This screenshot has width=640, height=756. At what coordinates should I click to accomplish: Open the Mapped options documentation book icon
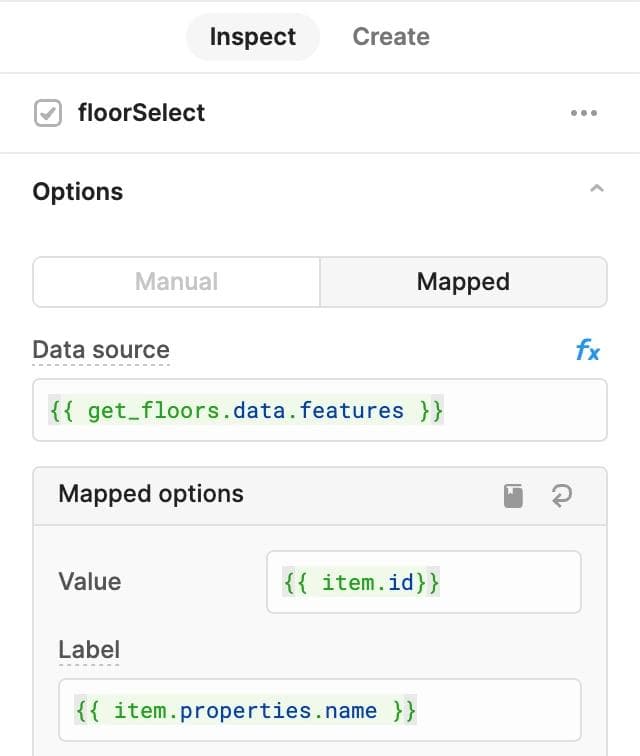pos(513,496)
